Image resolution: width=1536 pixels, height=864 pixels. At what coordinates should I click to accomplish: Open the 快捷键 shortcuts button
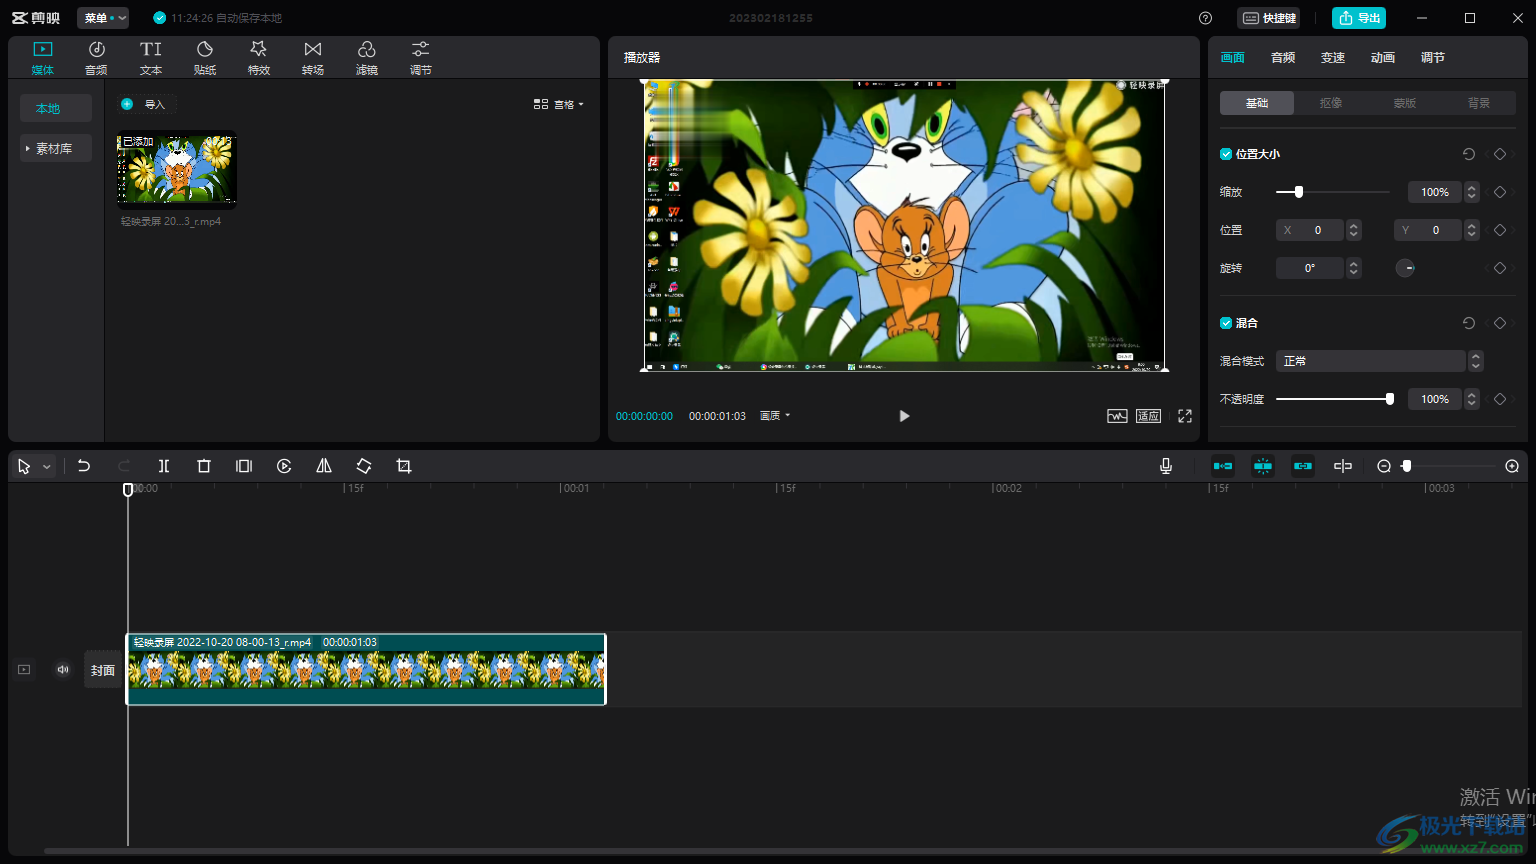point(1269,18)
